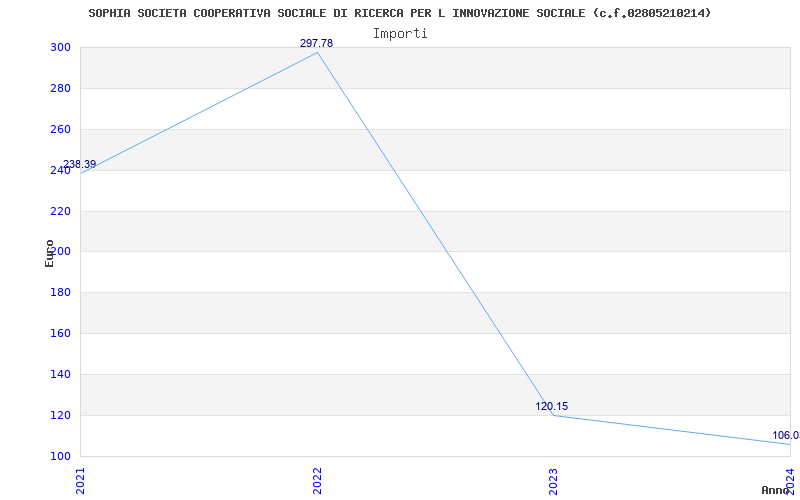The image size is (800, 500).
Task: Click the 100 y-axis value
Action: (x=60, y=456)
